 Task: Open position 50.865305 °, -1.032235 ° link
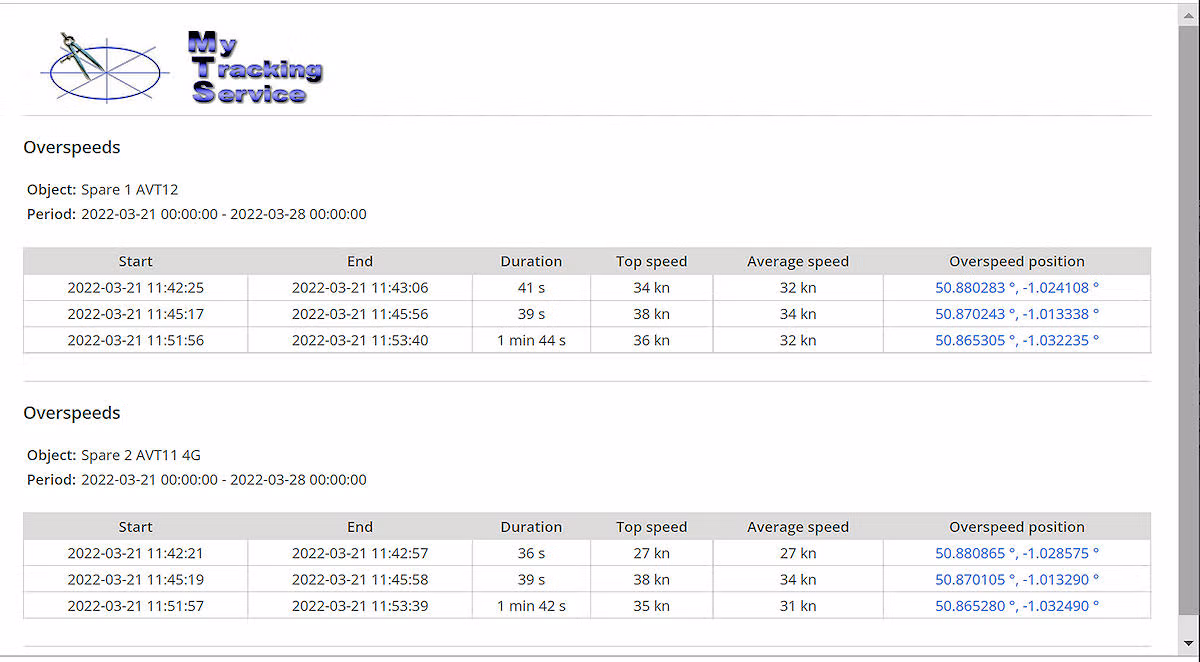pyautogui.click(x=1017, y=340)
